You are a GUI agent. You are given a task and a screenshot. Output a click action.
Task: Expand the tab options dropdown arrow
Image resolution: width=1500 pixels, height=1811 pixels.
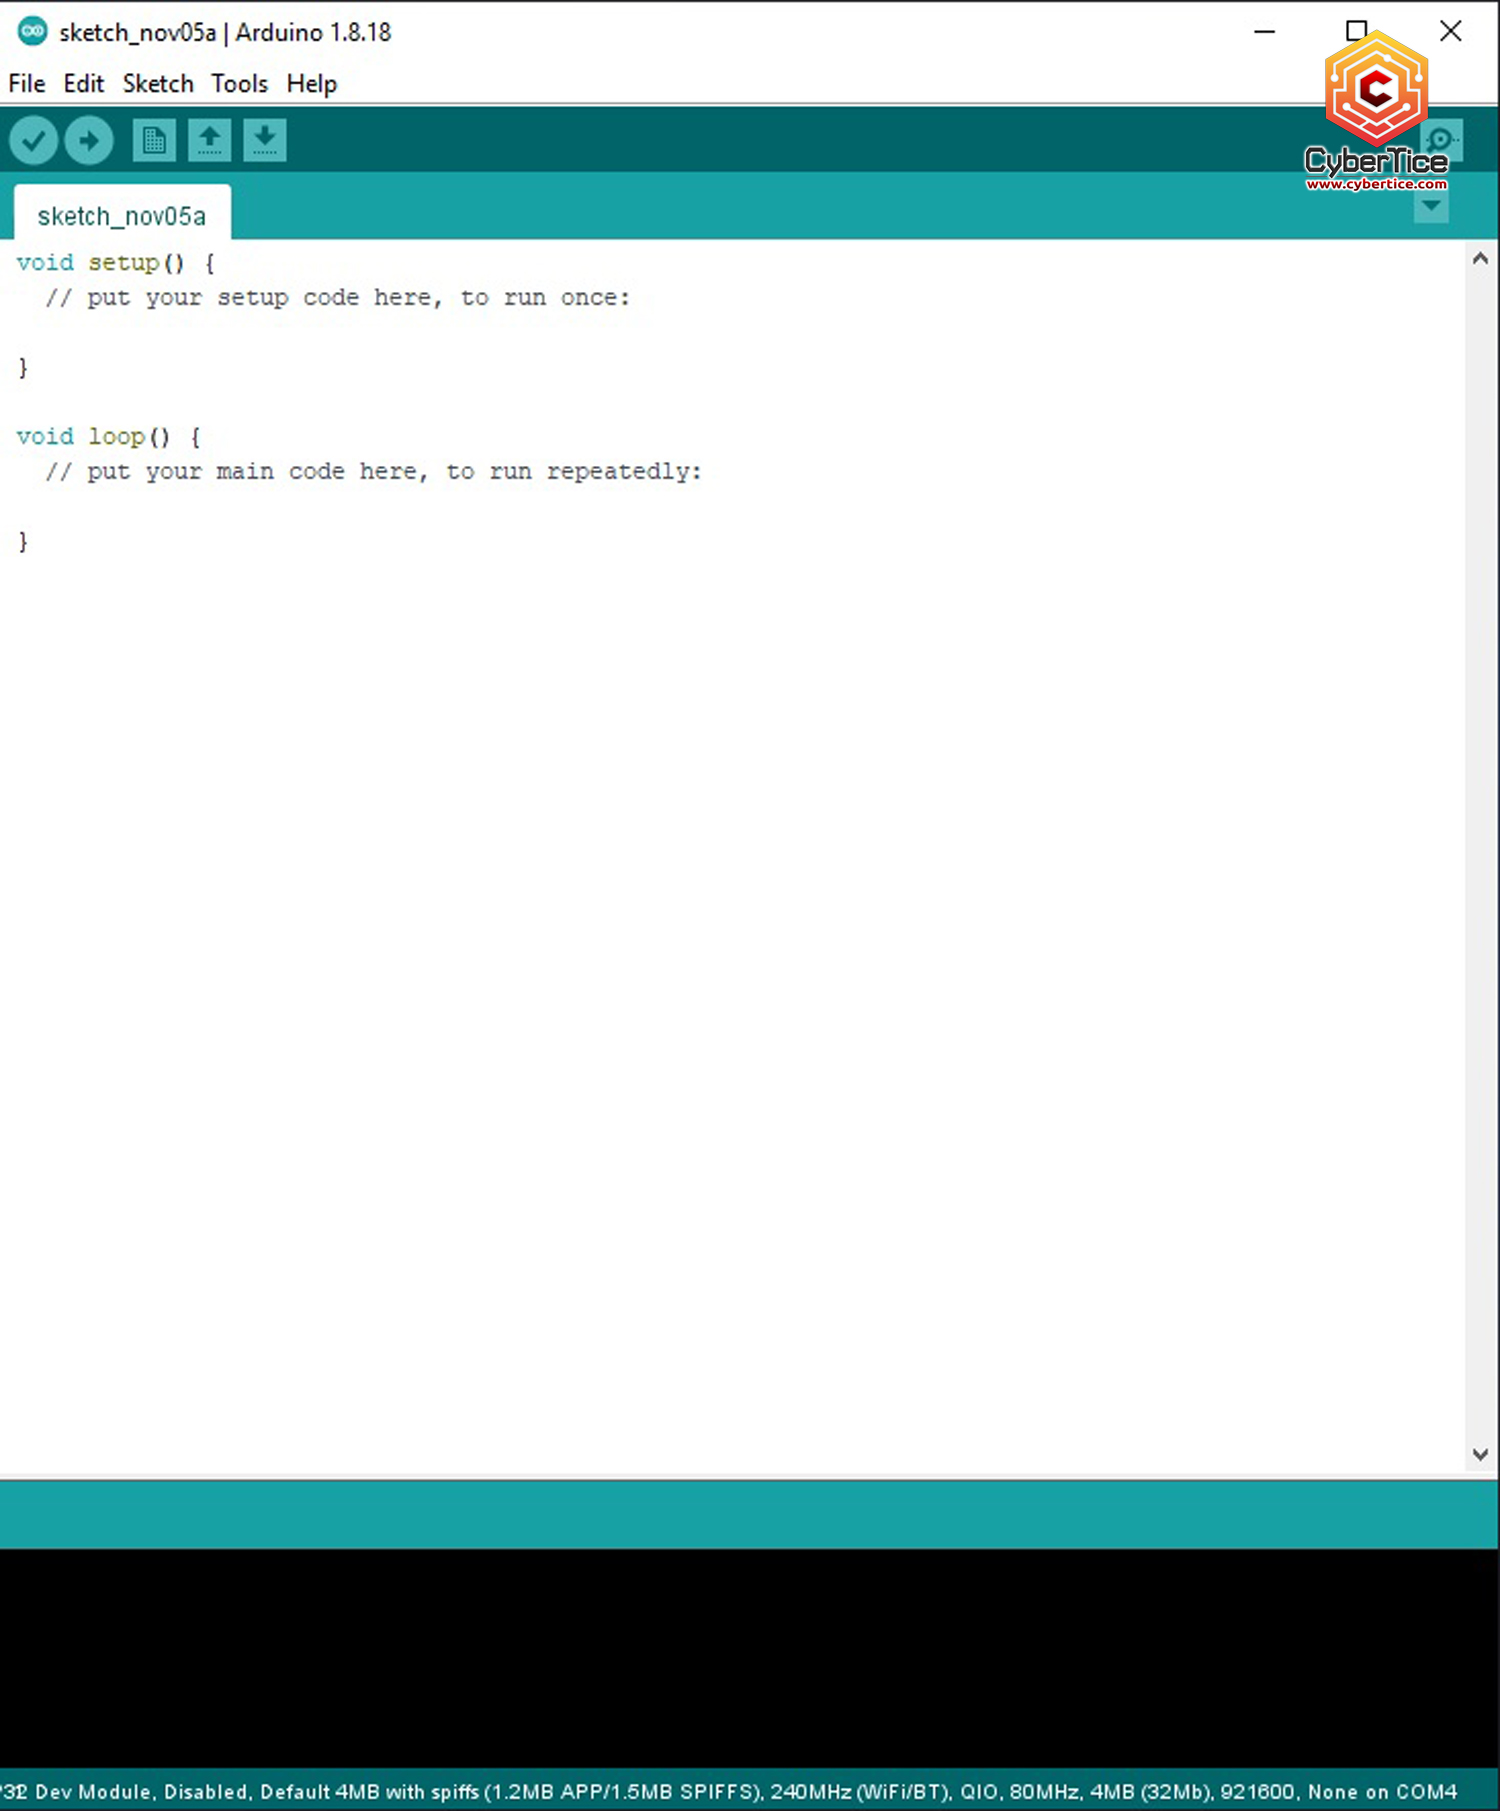point(1431,207)
